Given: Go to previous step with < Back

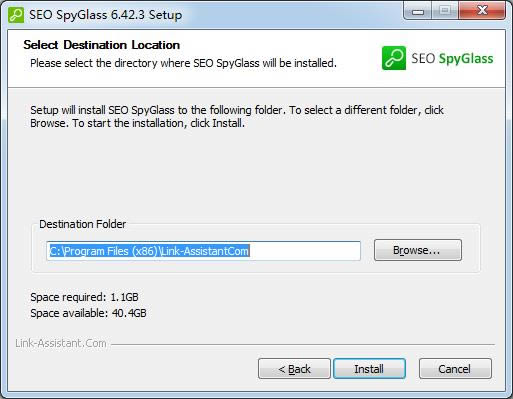Looking at the screenshot, I should coord(294,369).
